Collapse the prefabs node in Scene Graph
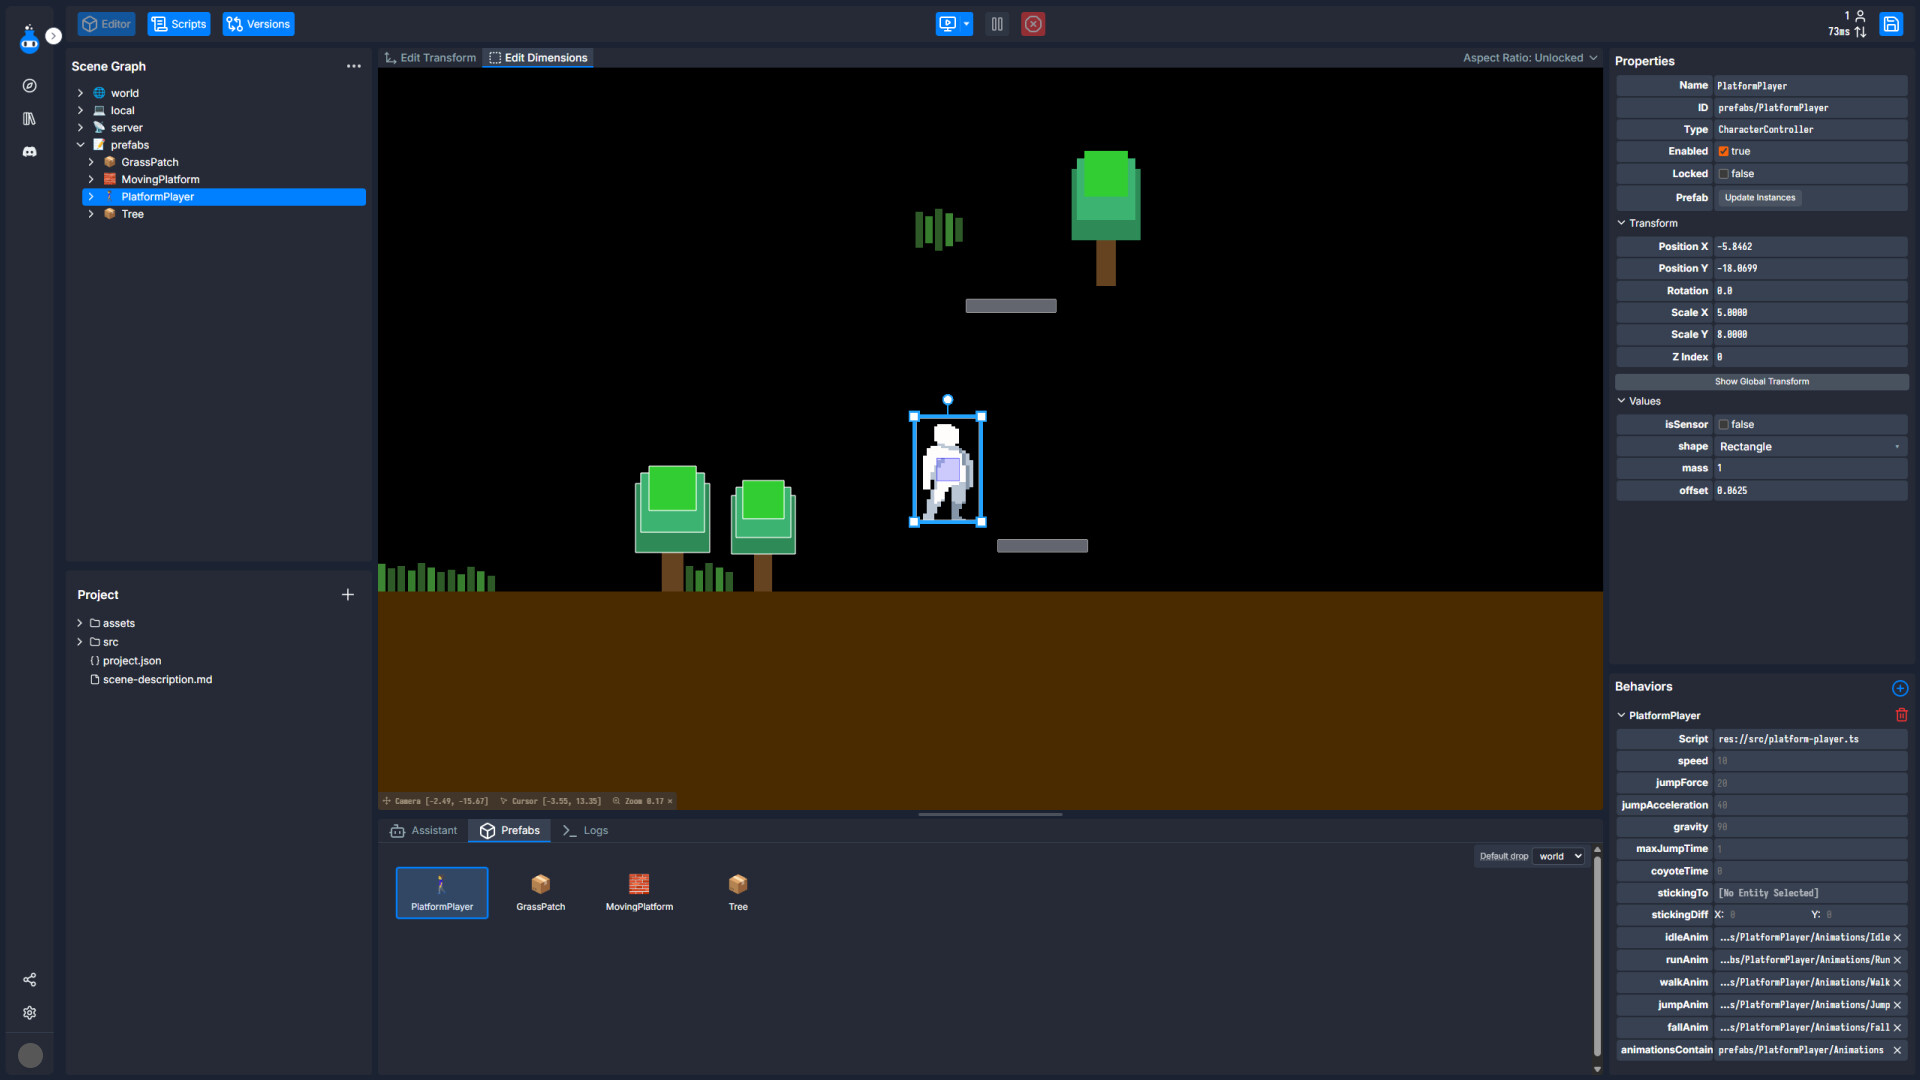The width and height of the screenshot is (1920, 1080). [x=81, y=144]
